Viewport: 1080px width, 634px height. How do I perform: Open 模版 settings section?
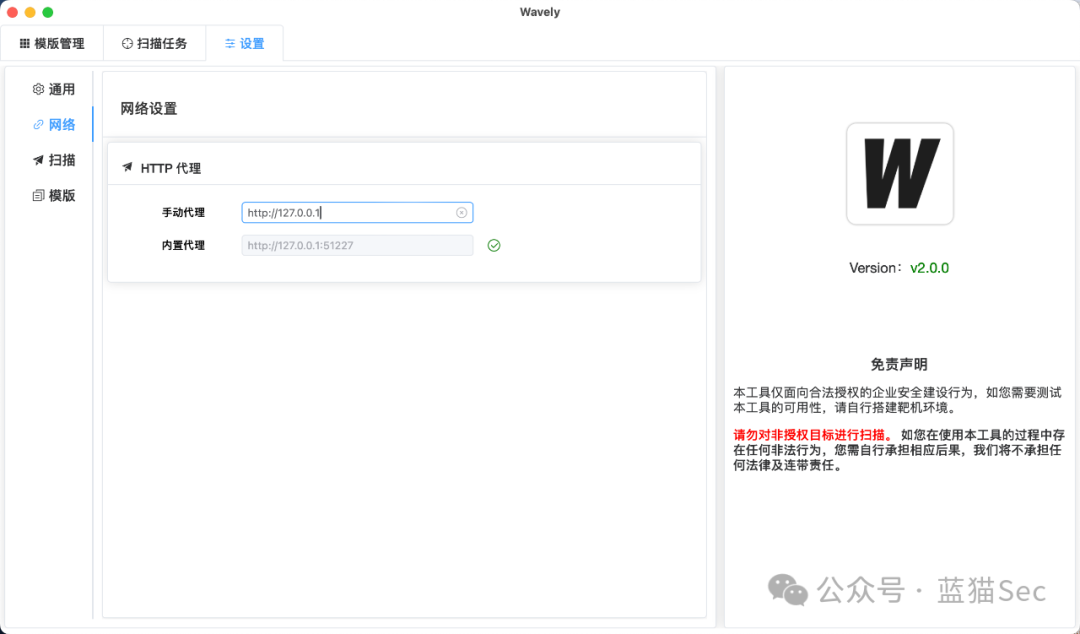54,196
